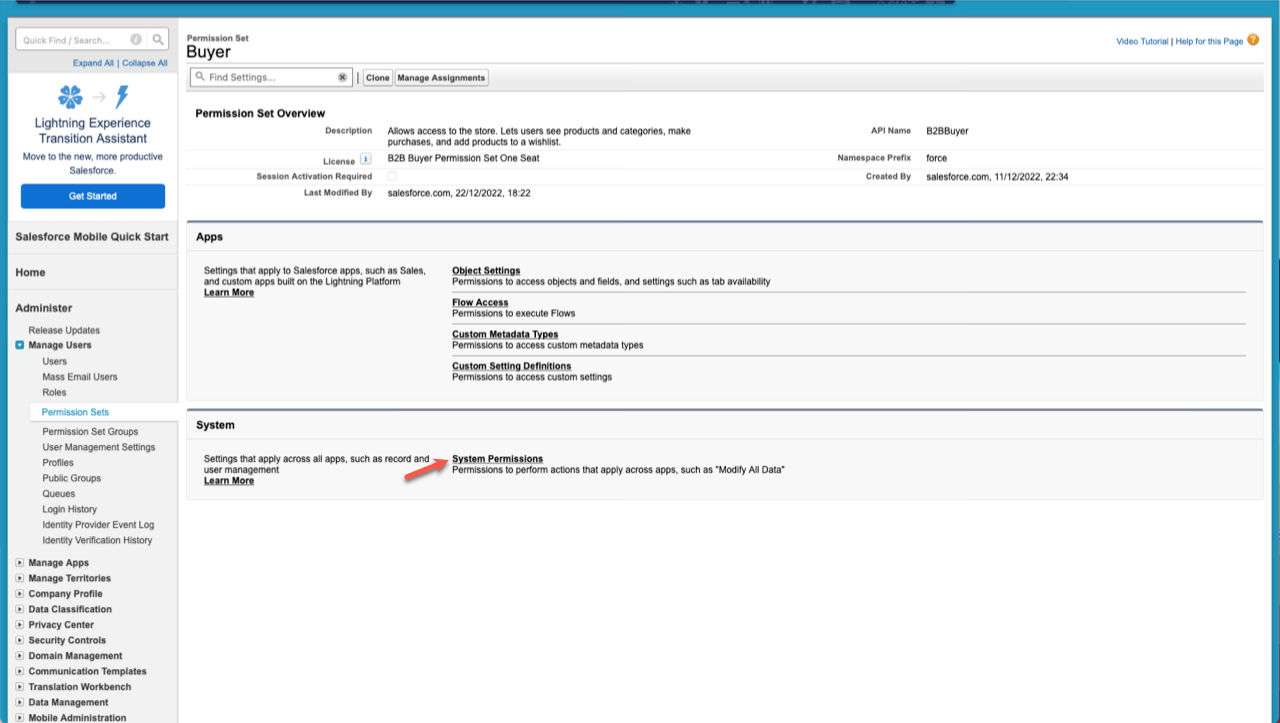The height and width of the screenshot is (723, 1280).
Task: Open Queues in the sidebar
Action: click(59, 494)
